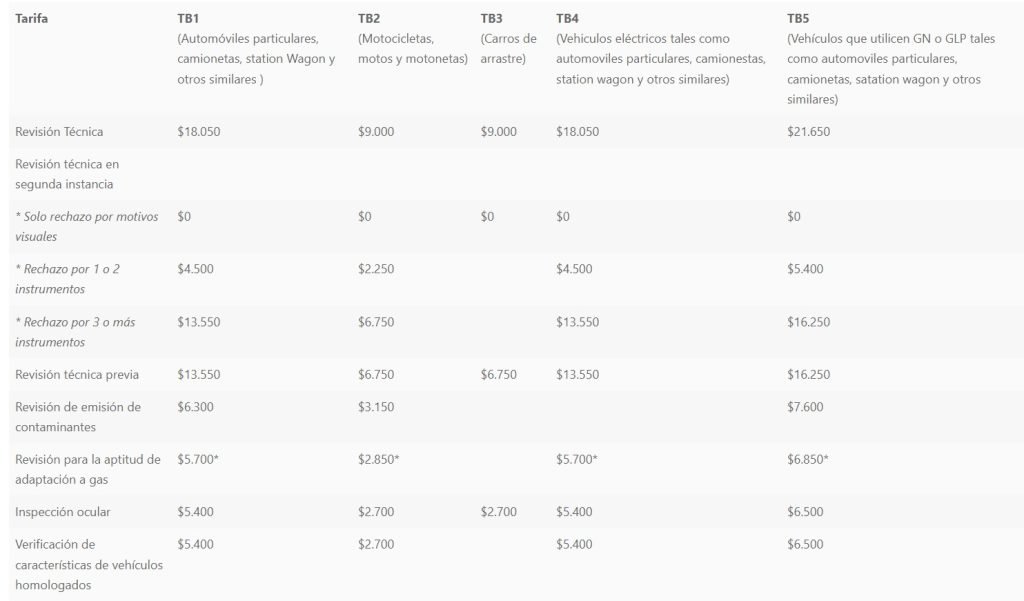Select the $21.650 Revisión Técnica value
Image resolution: width=1024 pixels, height=601 pixels.
pyautogui.click(x=808, y=131)
